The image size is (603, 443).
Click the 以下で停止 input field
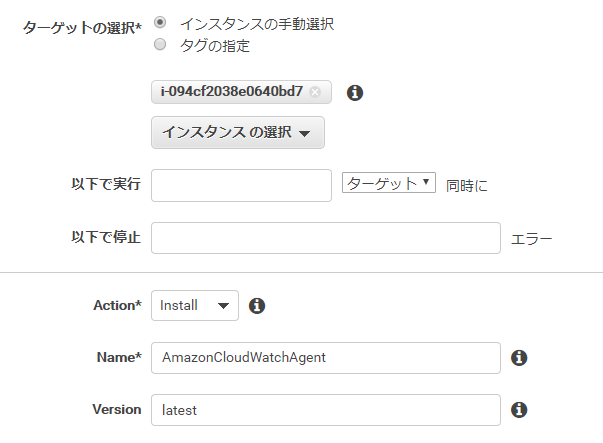pyautogui.click(x=326, y=238)
